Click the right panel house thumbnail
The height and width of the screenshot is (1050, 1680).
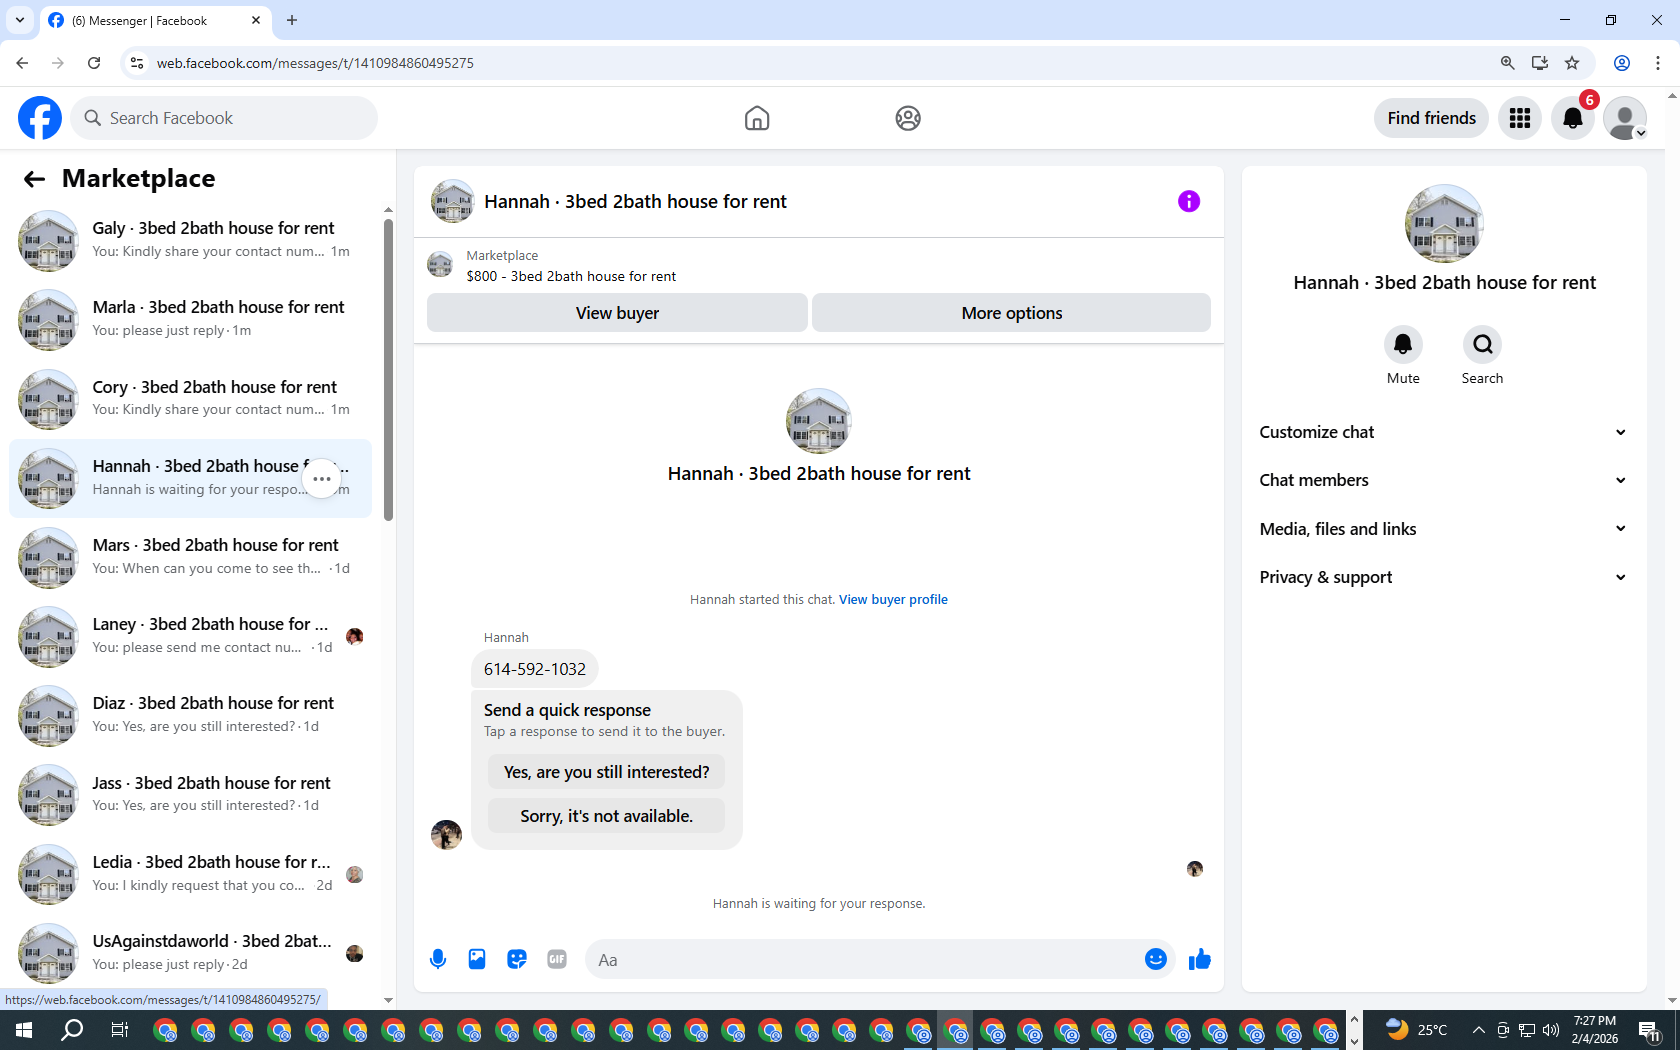tap(1444, 223)
